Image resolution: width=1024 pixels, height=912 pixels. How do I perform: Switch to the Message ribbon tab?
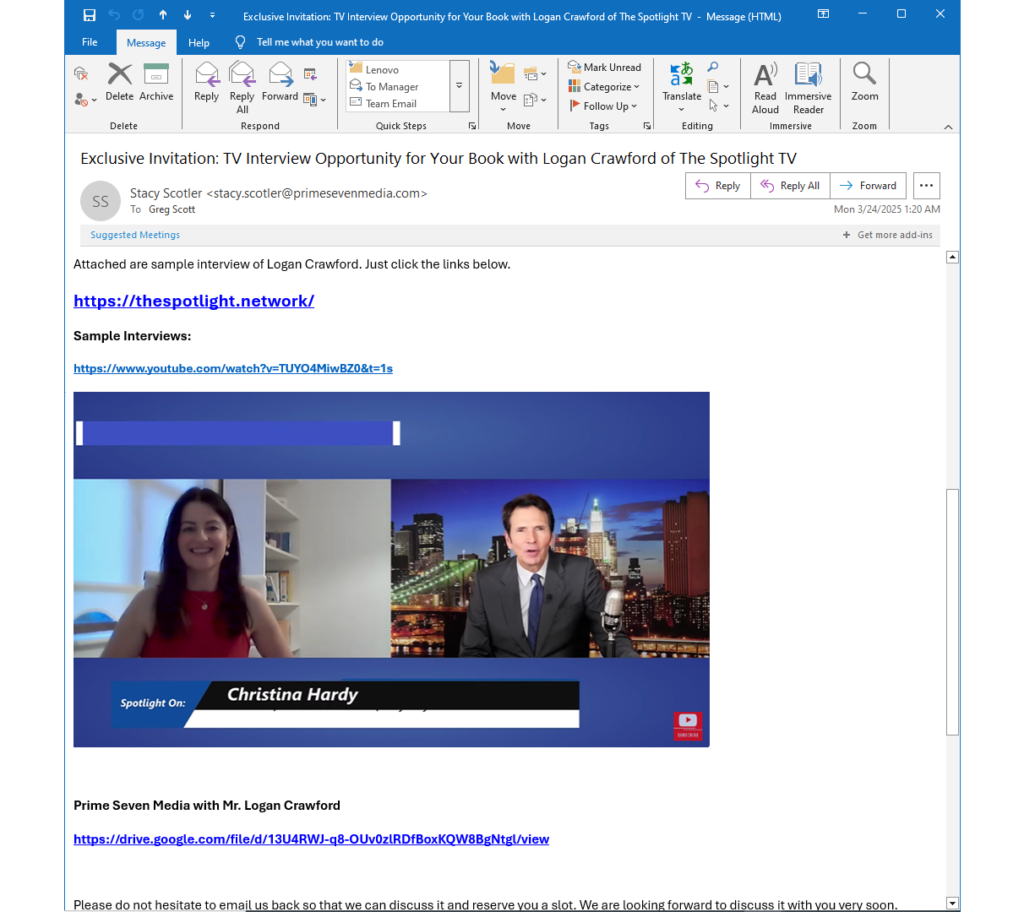click(146, 42)
